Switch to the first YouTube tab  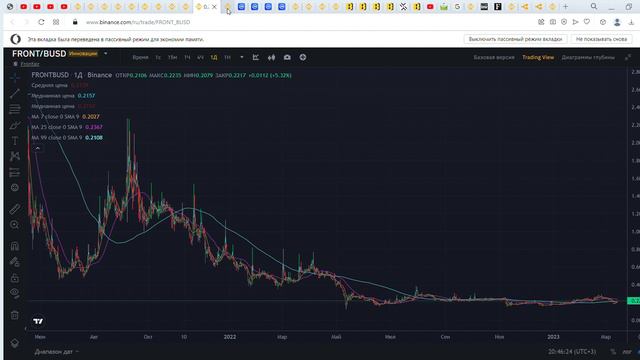click(x=24, y=7)
